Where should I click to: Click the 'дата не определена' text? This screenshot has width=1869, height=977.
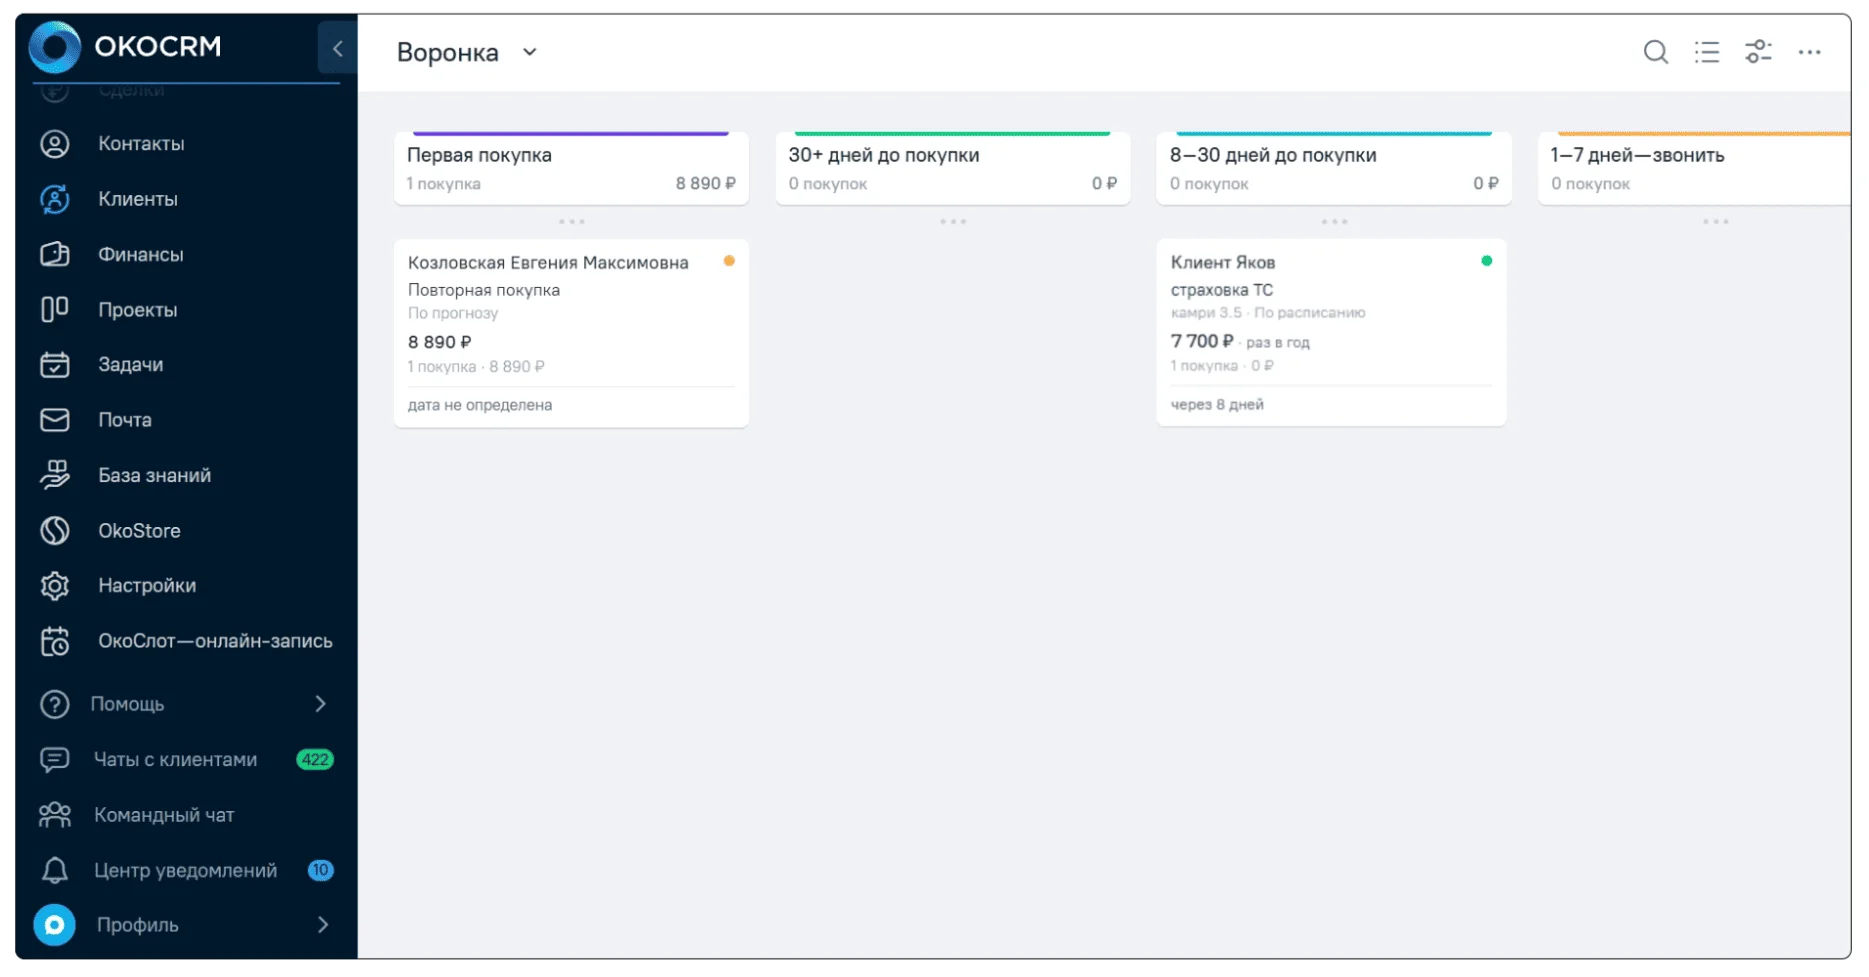tap(480, 405)
